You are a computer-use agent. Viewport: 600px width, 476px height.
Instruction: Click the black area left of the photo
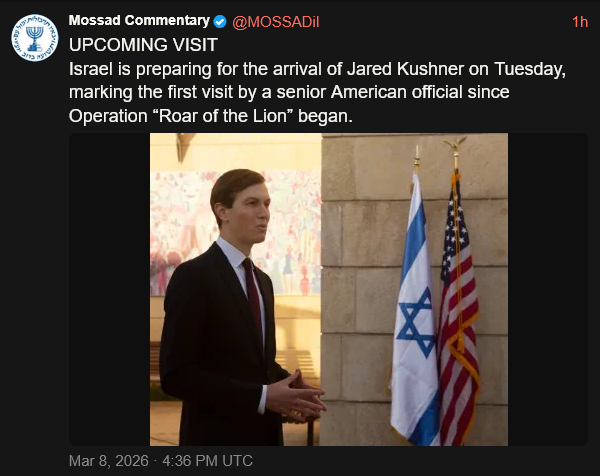click(x=108, y=290)
